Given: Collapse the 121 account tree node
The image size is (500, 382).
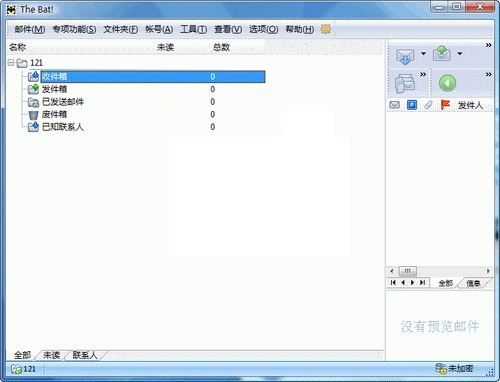Looking at the screenshot, I should coord(11,62).
